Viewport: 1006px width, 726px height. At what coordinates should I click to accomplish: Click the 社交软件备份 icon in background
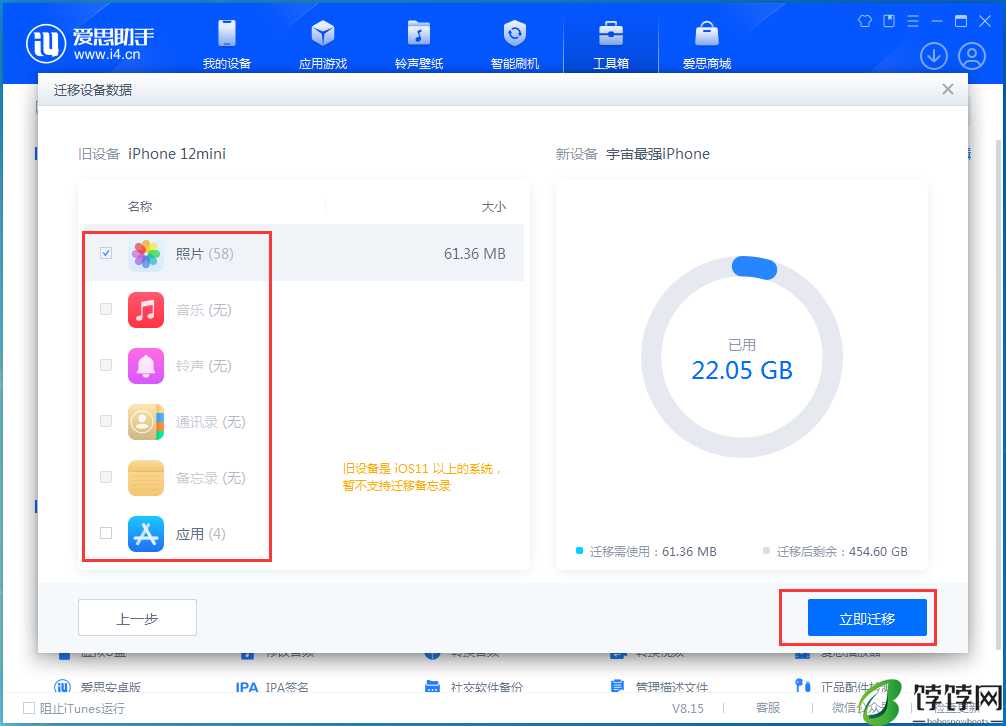432,687
